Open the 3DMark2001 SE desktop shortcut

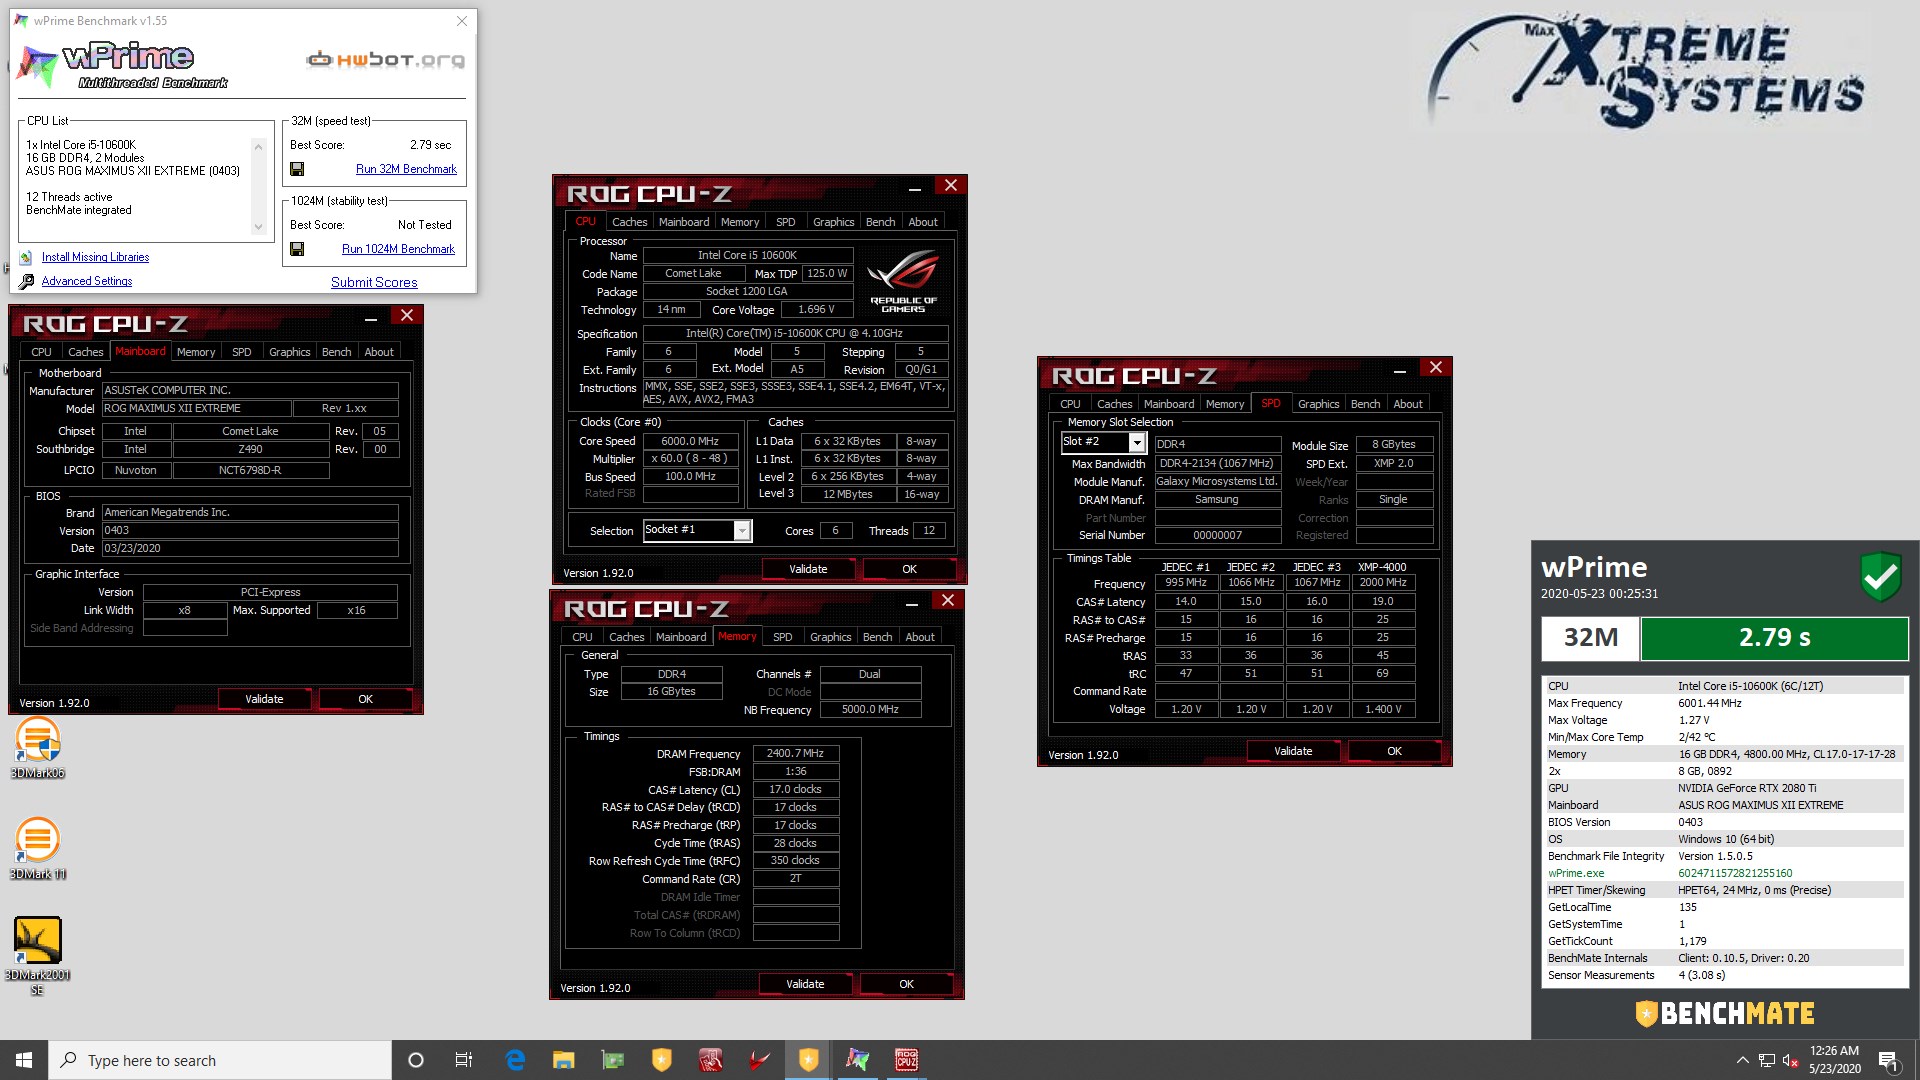(37, 956)
